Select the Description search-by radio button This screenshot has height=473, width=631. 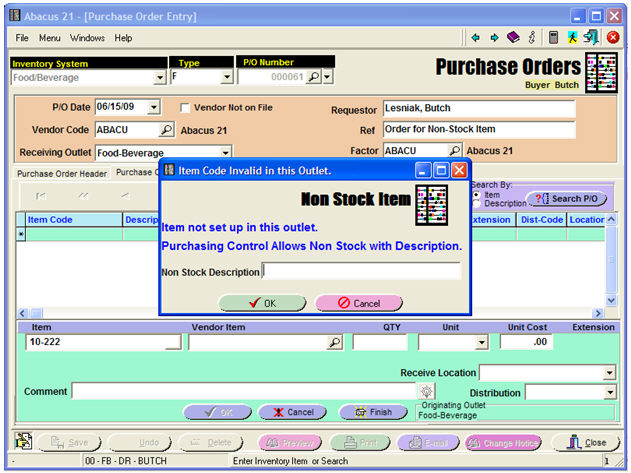pos(475,203)
